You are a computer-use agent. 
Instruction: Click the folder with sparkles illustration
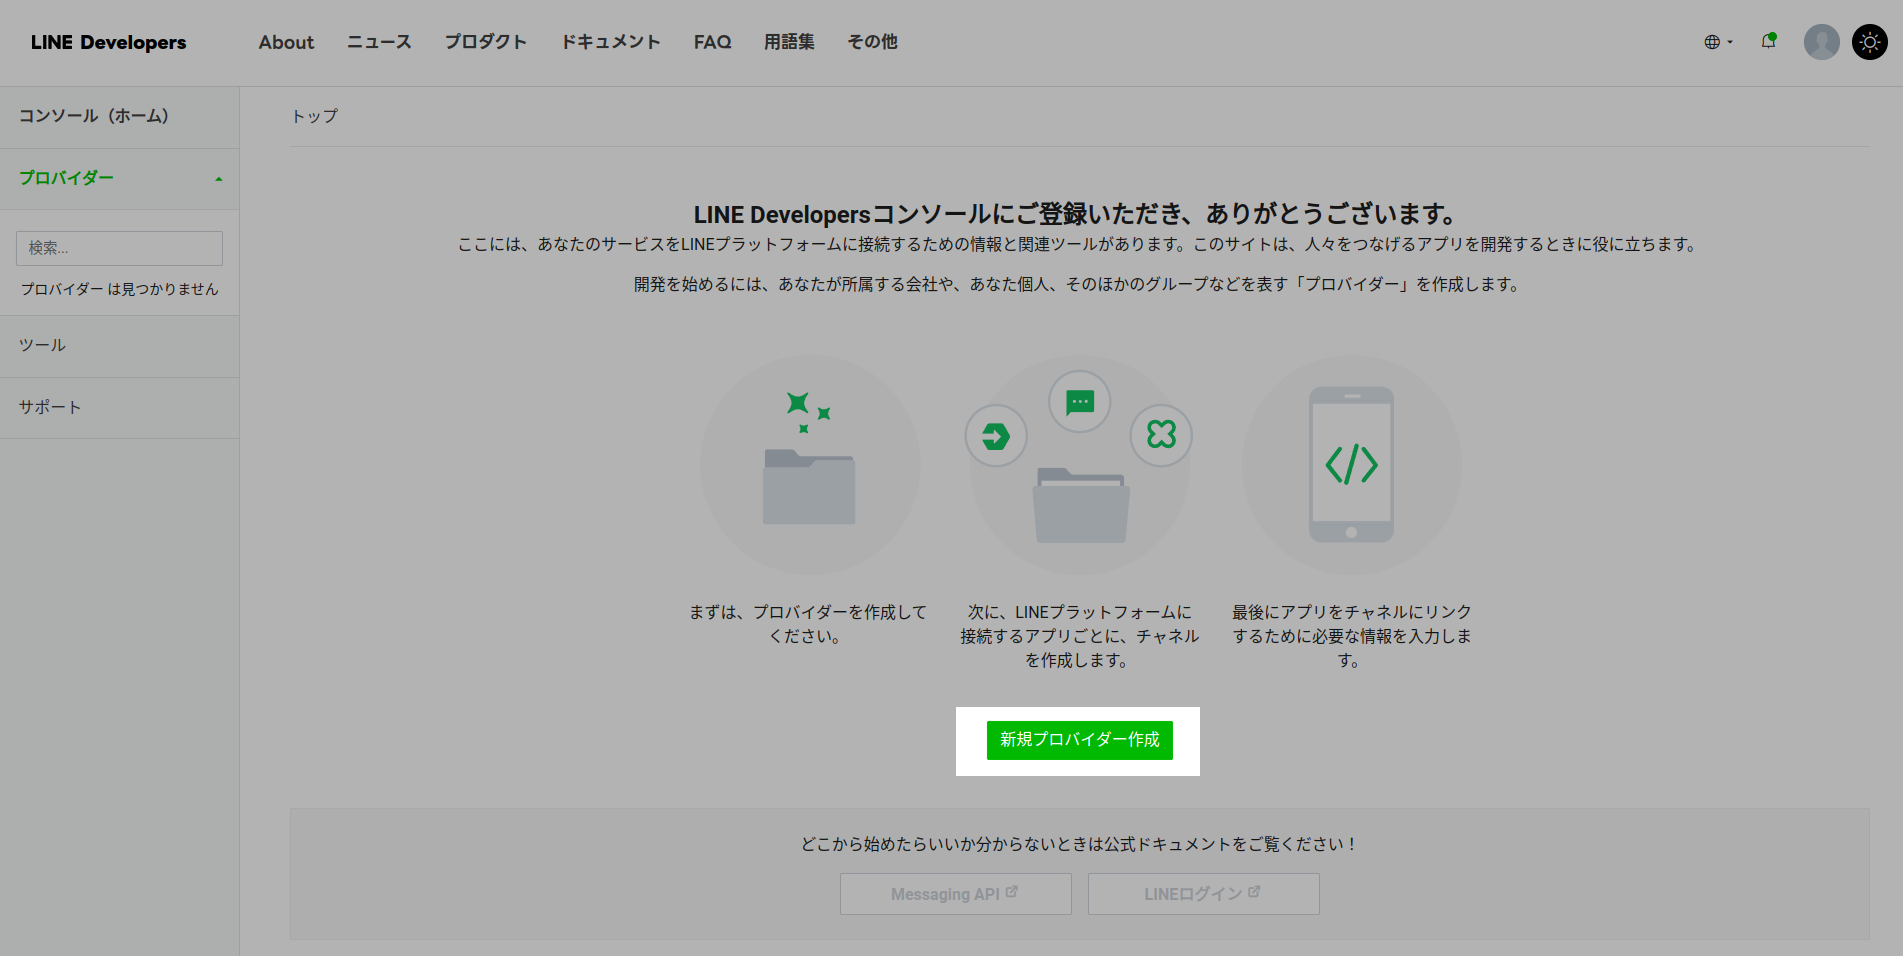coord(809,465)
